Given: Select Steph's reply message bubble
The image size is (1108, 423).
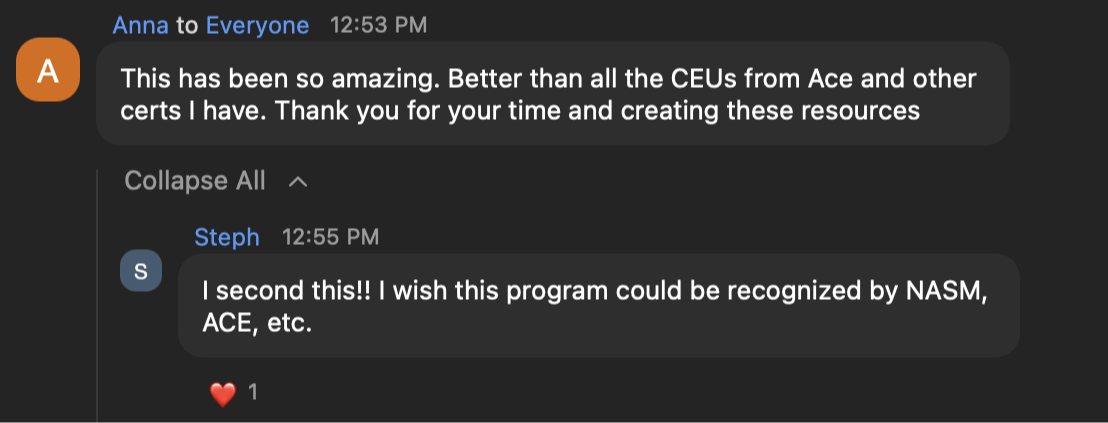Looking at the screenshot, I should click(598, 306).
